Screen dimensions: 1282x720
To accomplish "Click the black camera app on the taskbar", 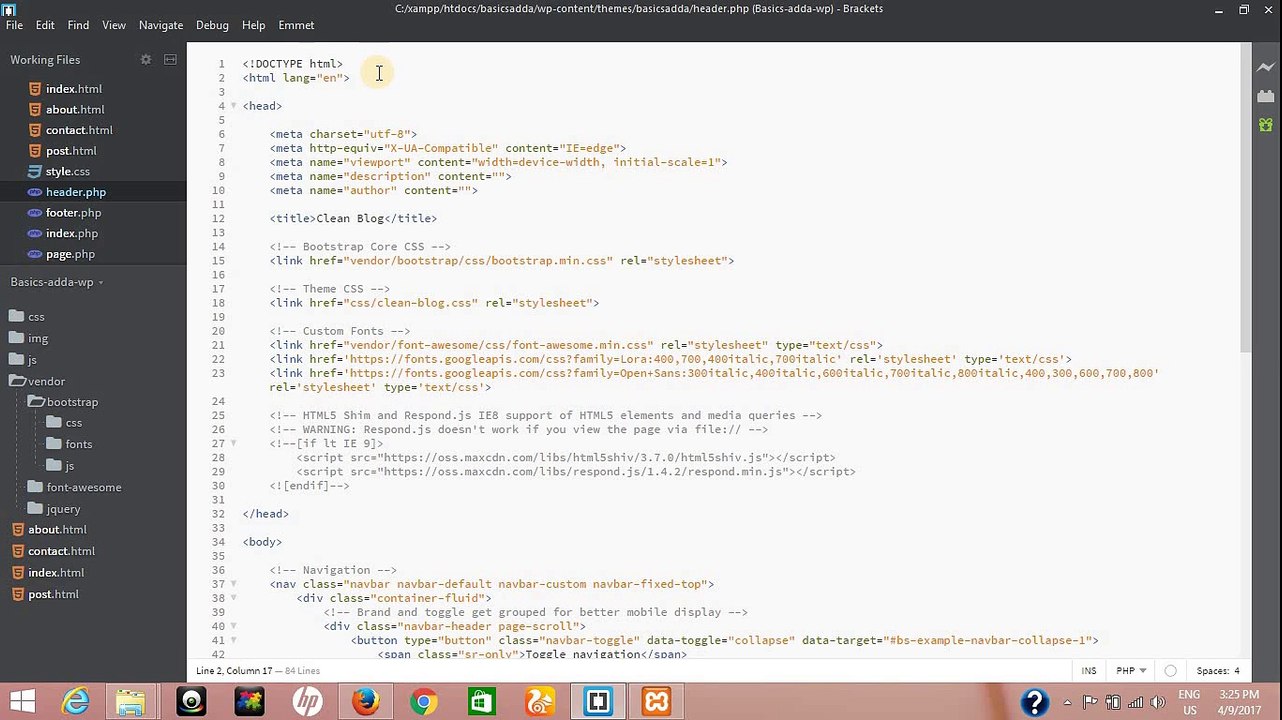I will (x=191, y=702).
